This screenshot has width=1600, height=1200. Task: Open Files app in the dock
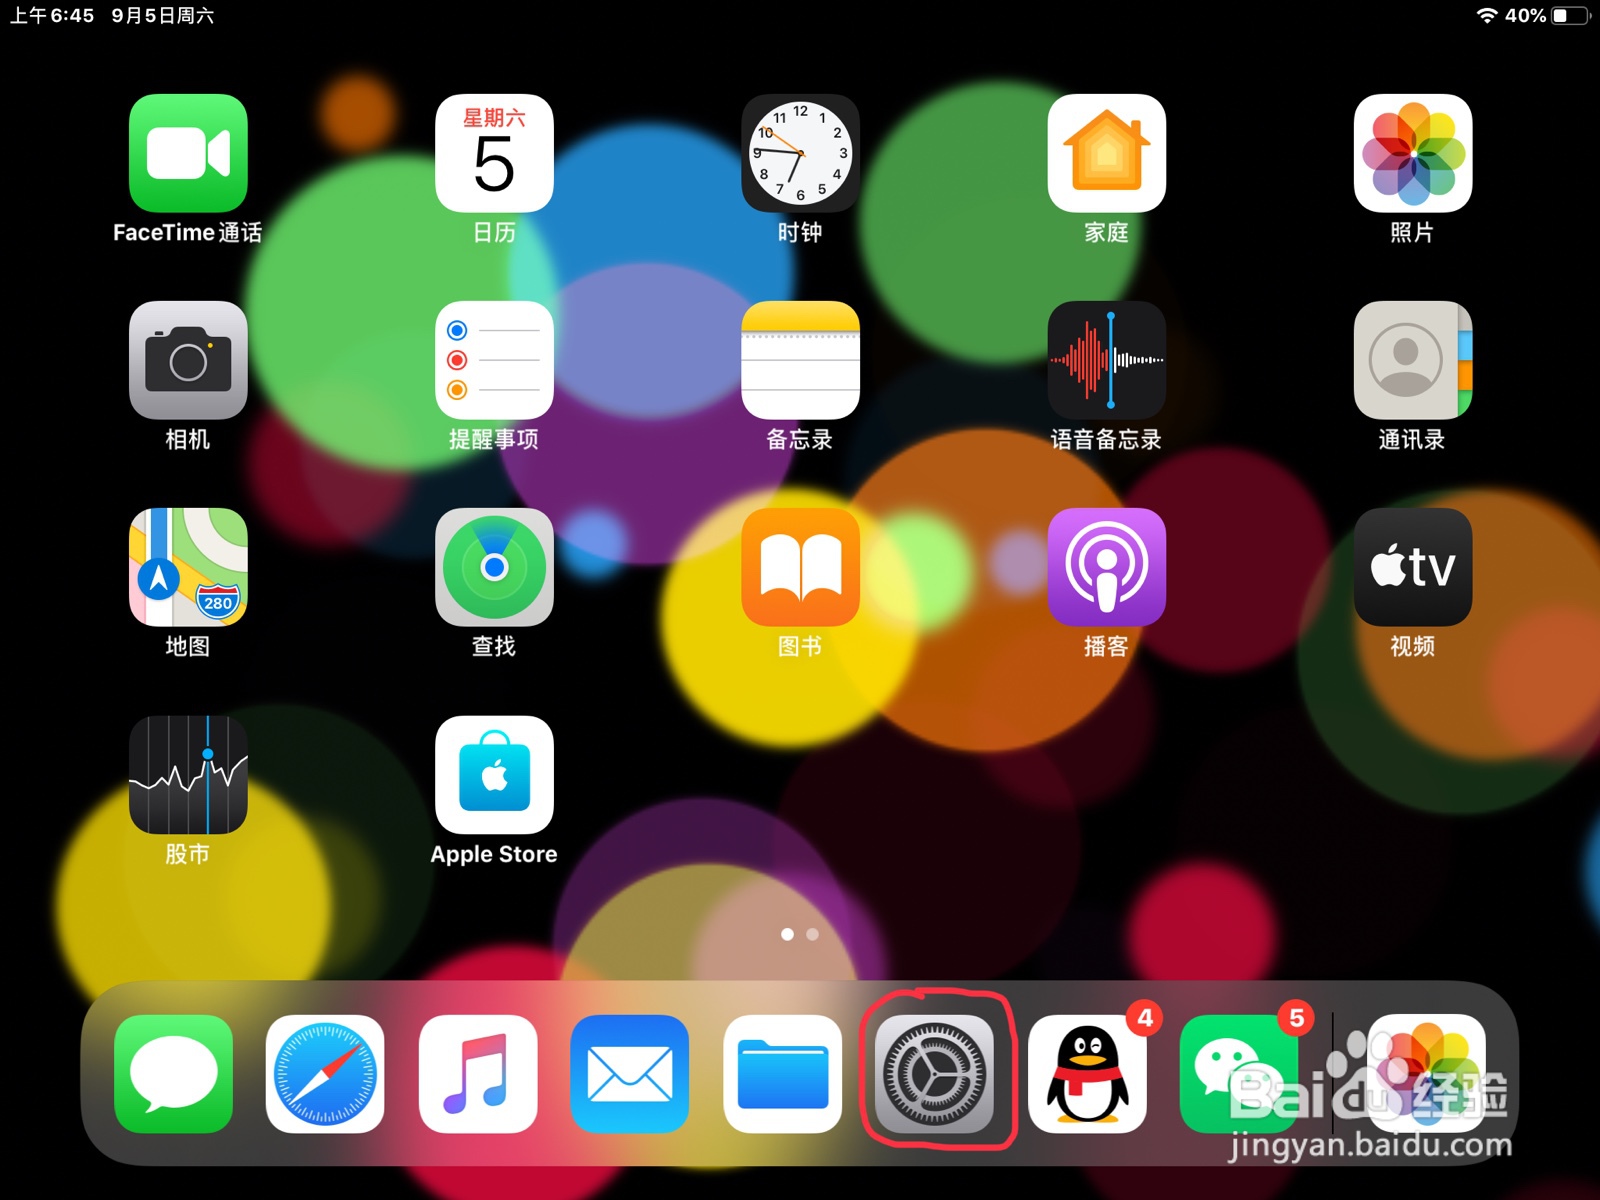click(x=782, y=1074)
